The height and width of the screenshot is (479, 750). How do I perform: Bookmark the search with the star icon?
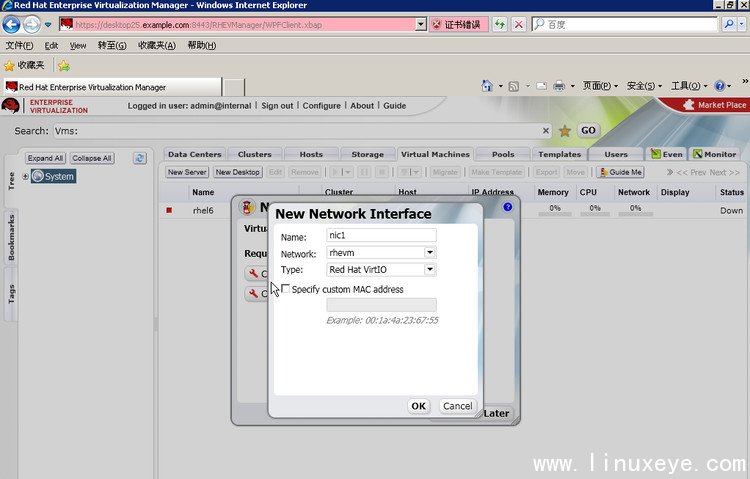565,131
